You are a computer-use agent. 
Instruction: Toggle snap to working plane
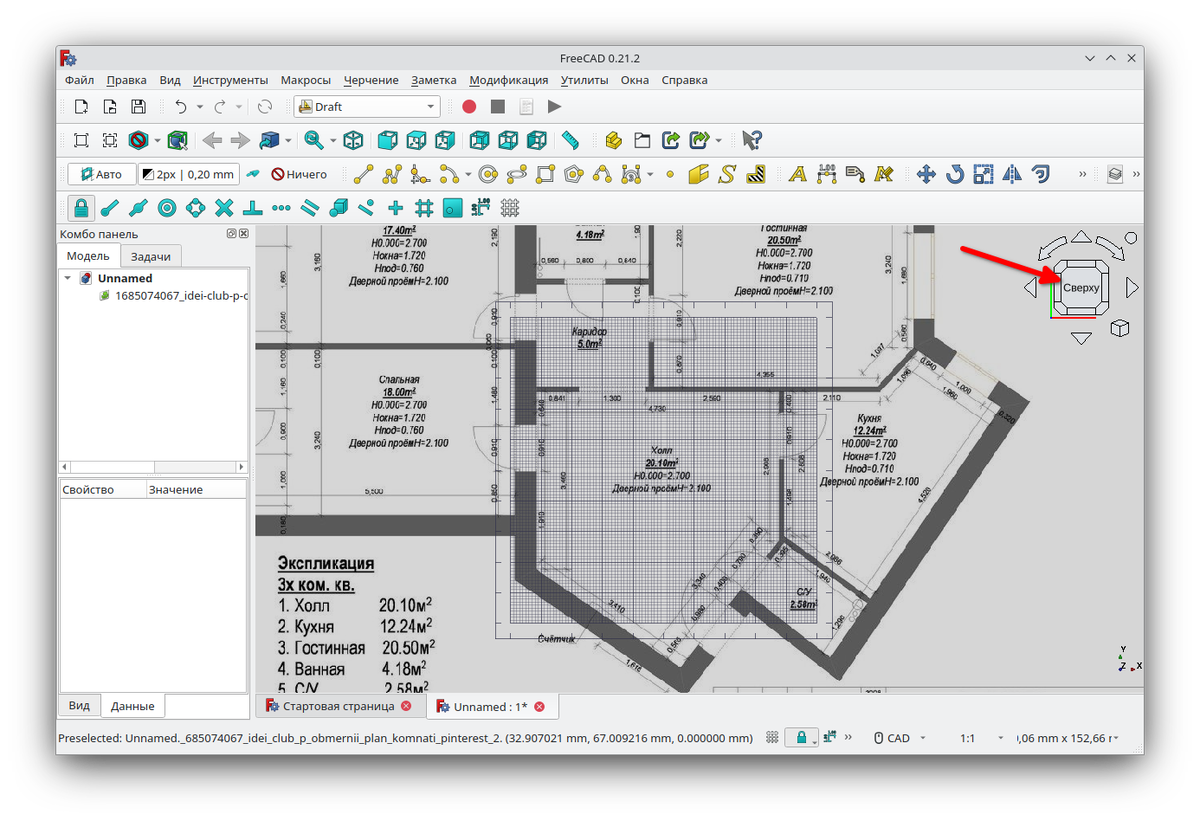point(453,208)
